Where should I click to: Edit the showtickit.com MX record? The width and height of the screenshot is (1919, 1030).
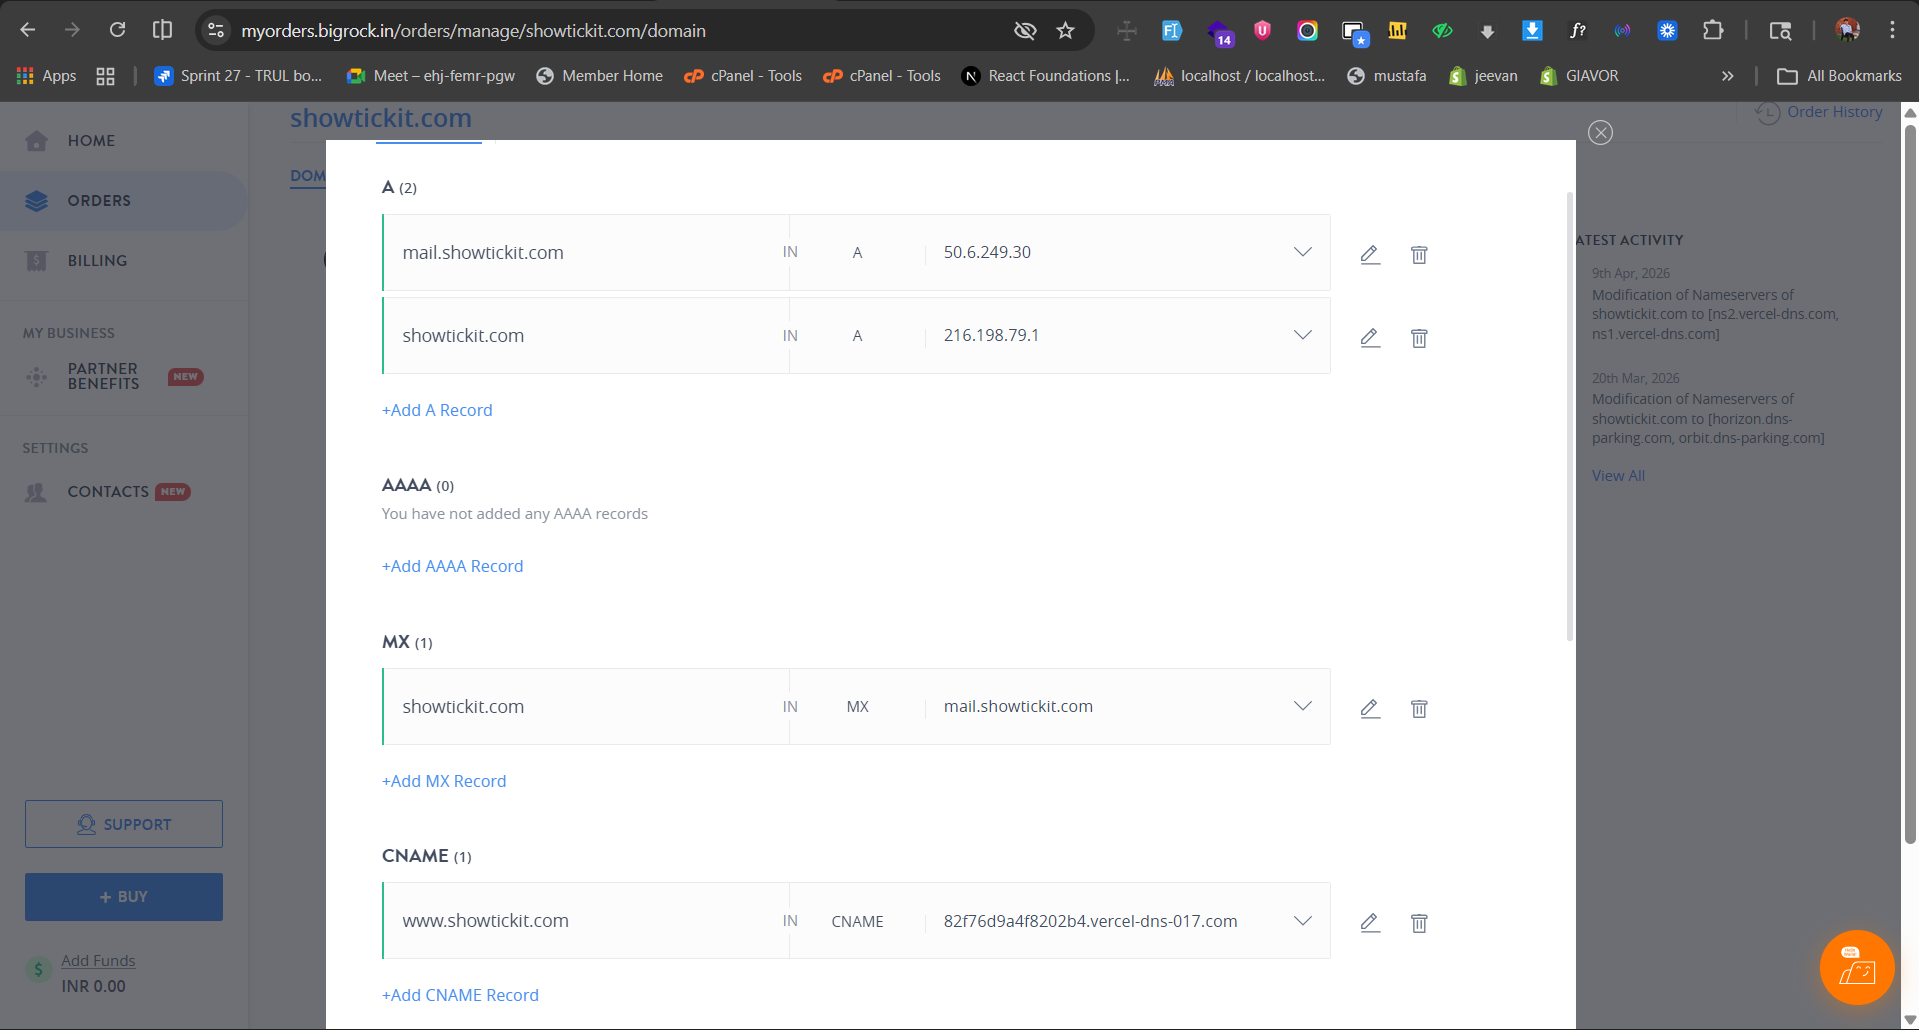[1370, 708]
